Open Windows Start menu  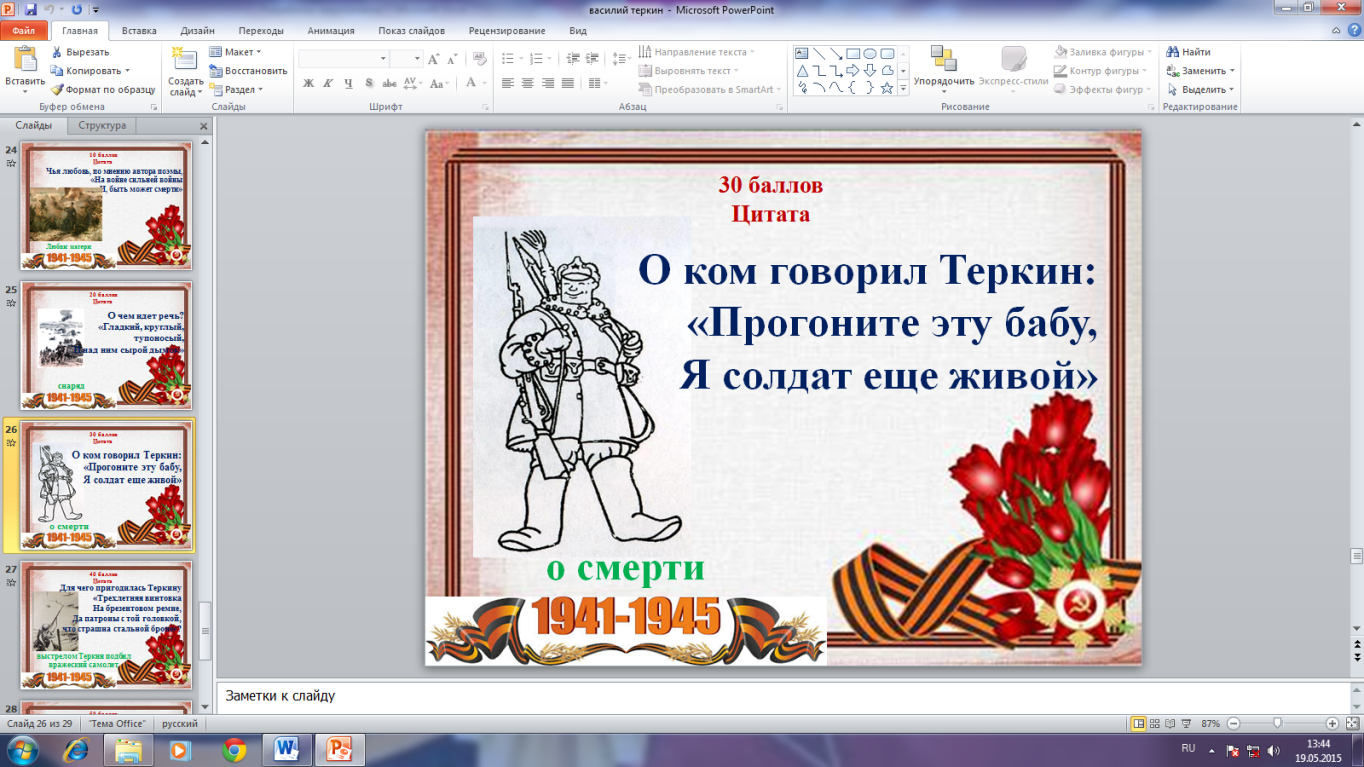[x=22, y=749]
